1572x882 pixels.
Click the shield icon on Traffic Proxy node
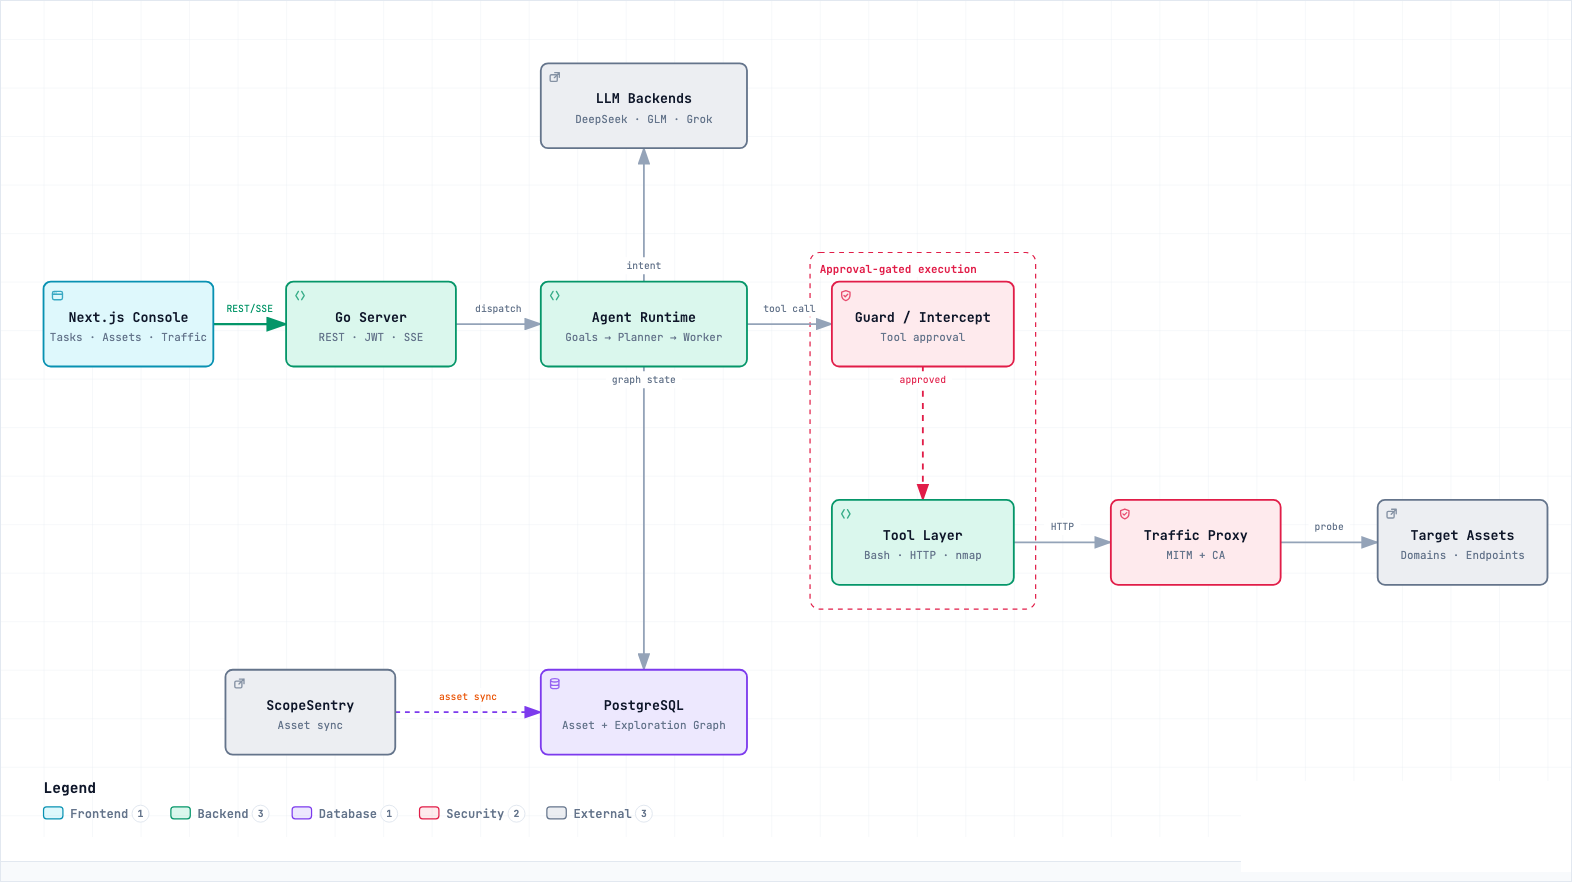1125,514
